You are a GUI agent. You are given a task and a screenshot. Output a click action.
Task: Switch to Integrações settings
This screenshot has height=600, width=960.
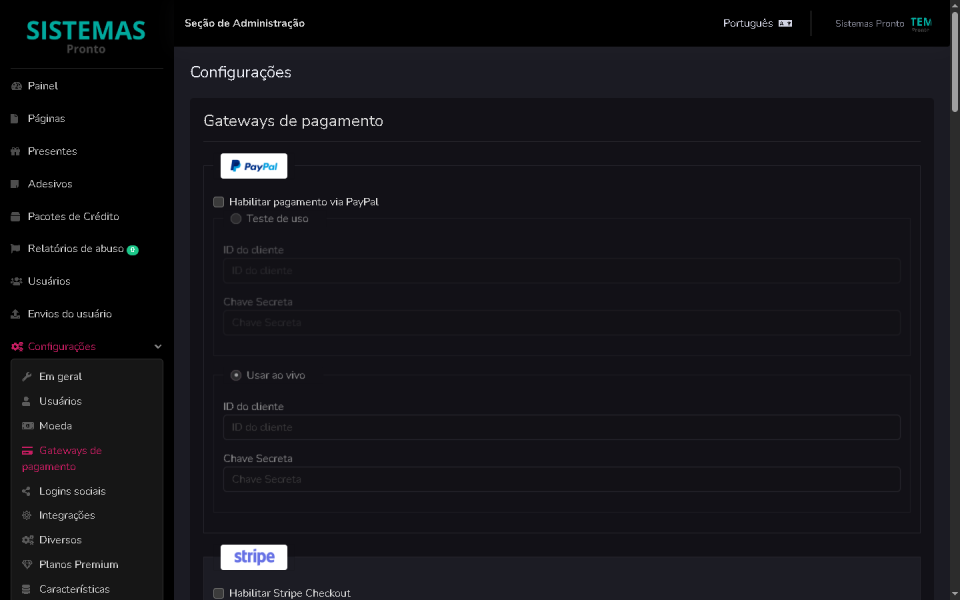pyautogui.click(x=26, y=514)
